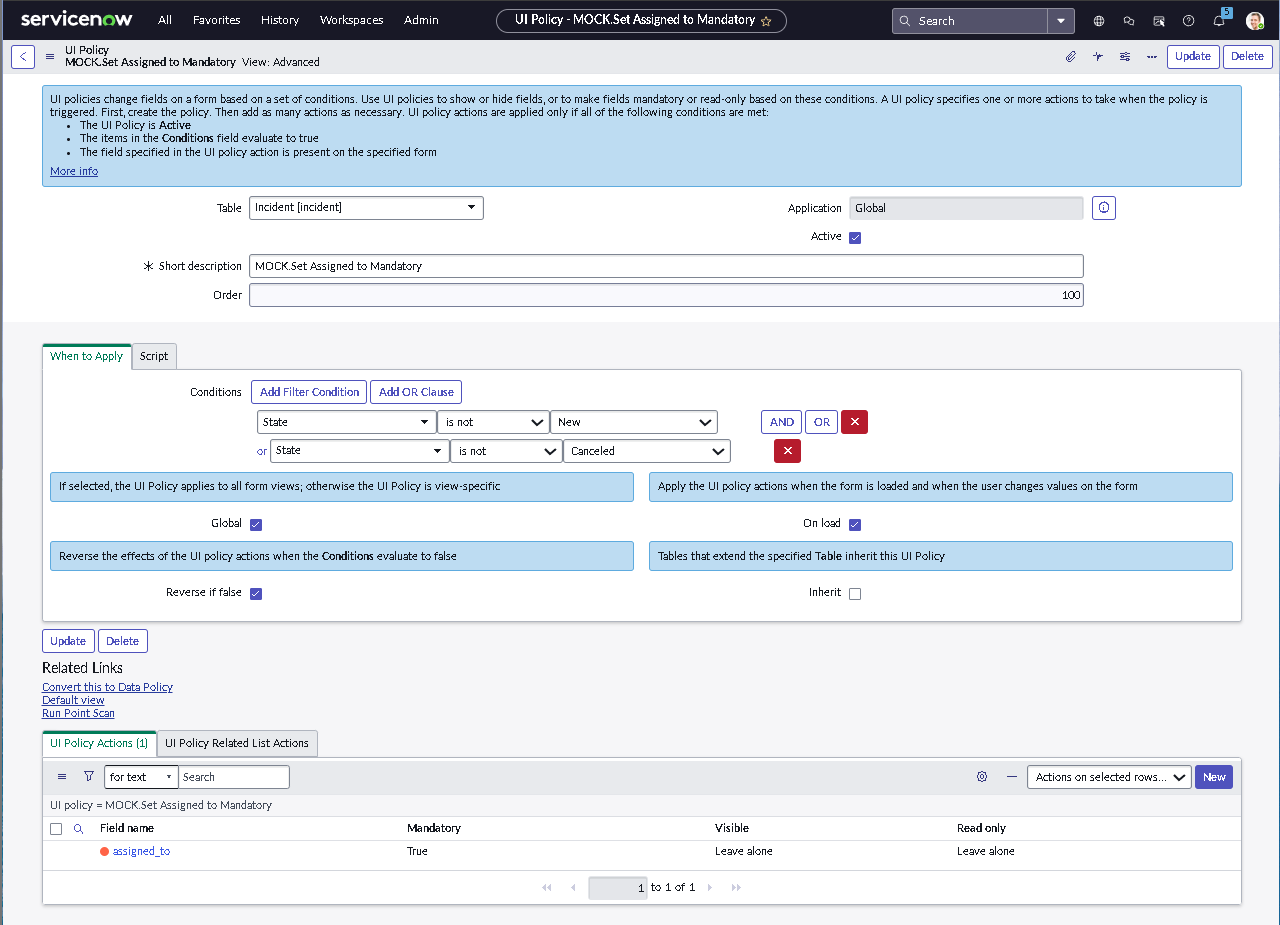Open the Actions on selected rows dropdown
This screenshot has width=1280, height=925.
[1108, 776]
